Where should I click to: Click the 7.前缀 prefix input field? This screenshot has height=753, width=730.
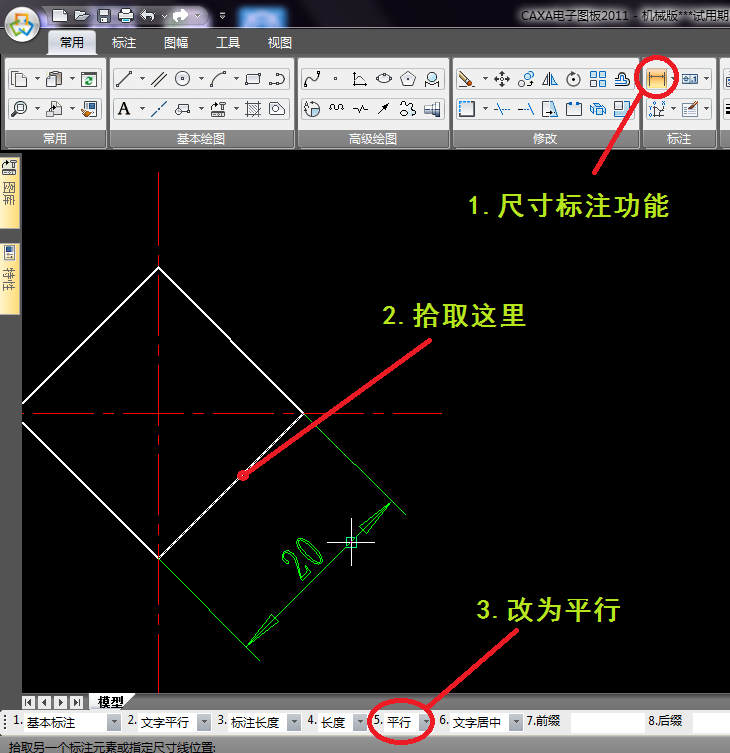[605, 722]
